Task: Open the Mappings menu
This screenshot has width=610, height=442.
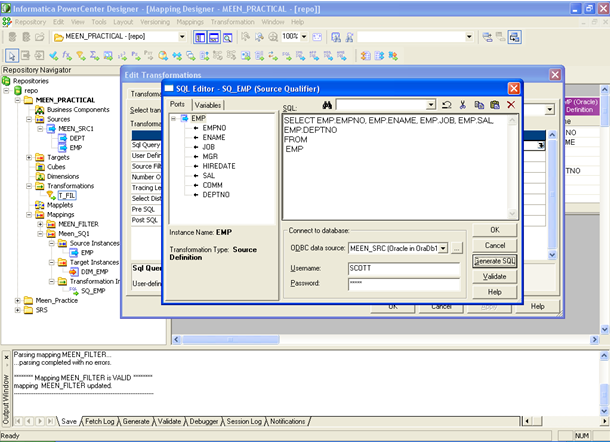Action: [x=190, y=22]
